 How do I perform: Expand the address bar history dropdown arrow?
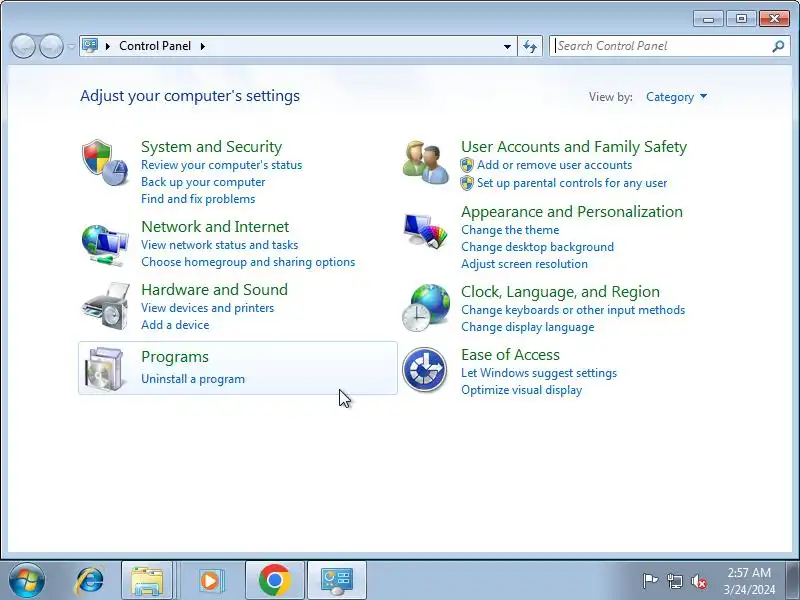[x=507, y=46]
